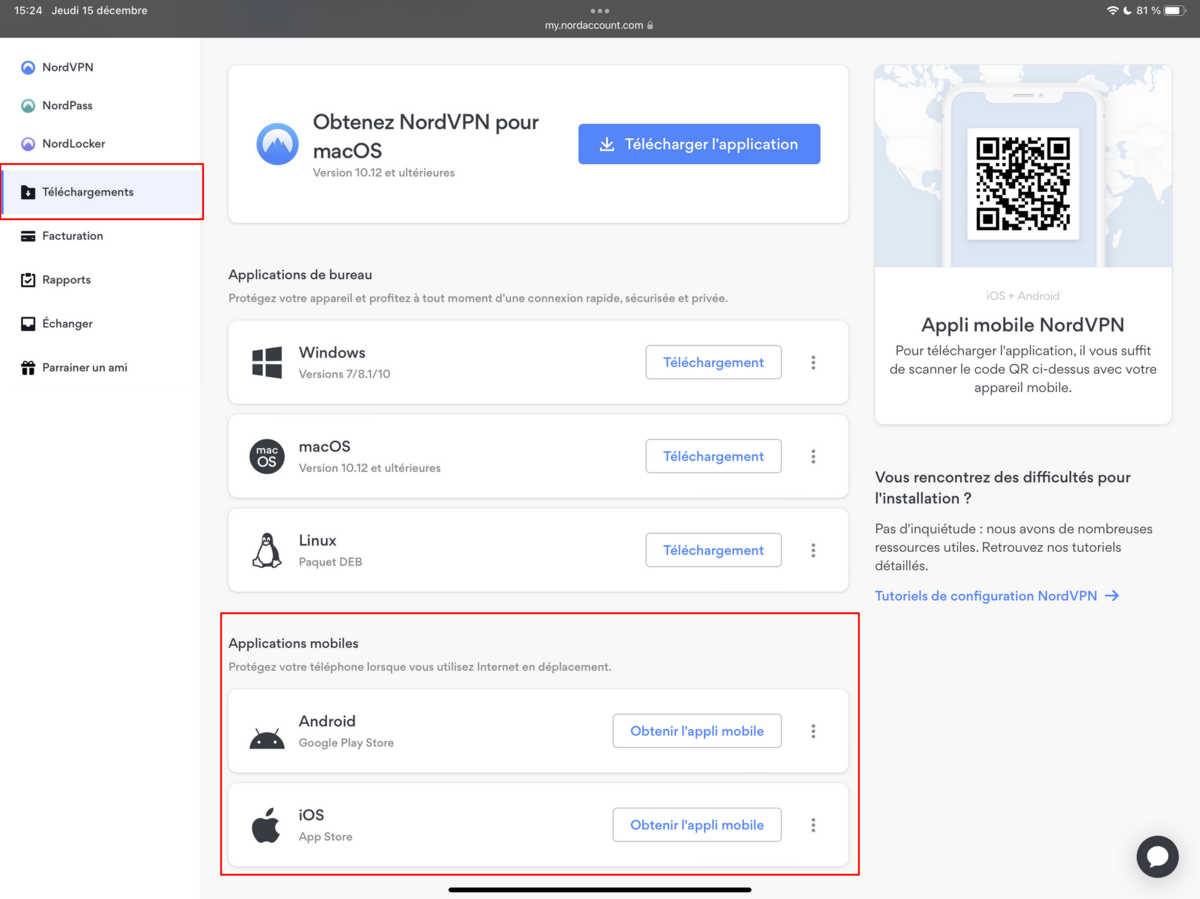Get the iOS mobile app
The width and height of the screenshot is (1200, 899).
697,825
